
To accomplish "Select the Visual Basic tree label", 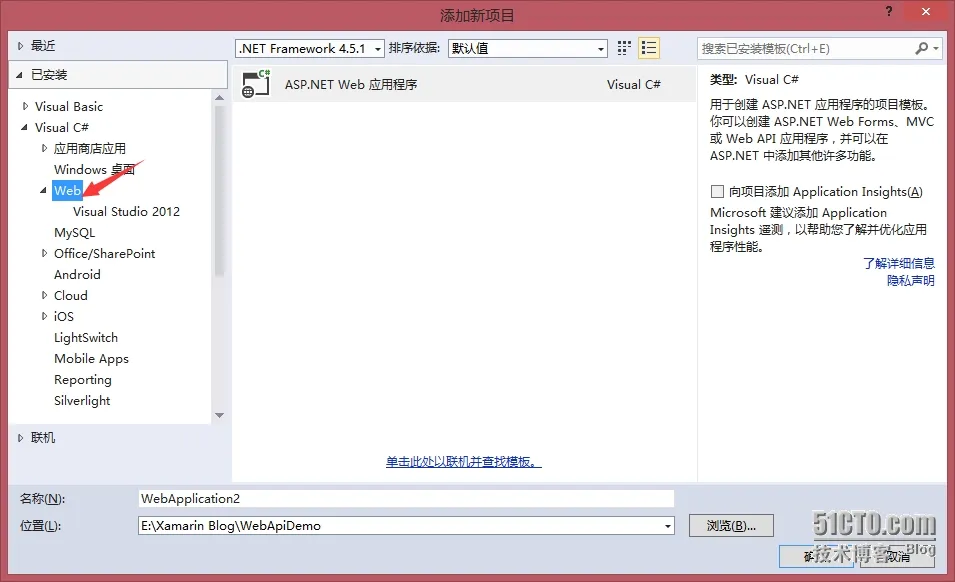I will click(x=69, y=107).
